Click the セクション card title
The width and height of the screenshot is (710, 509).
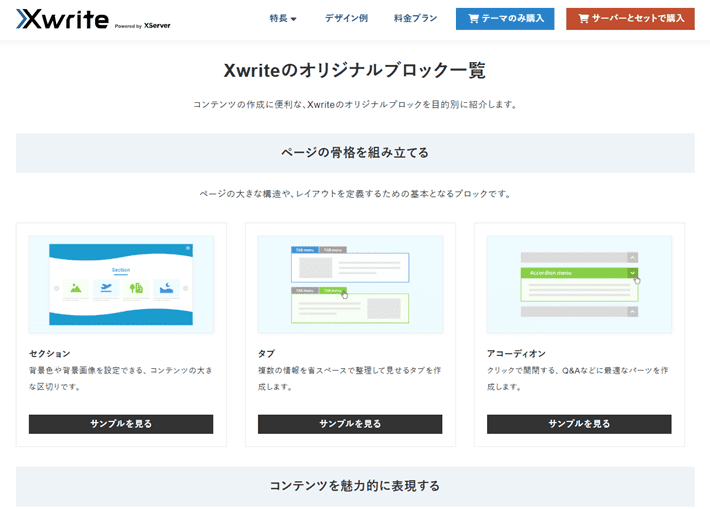50,353
